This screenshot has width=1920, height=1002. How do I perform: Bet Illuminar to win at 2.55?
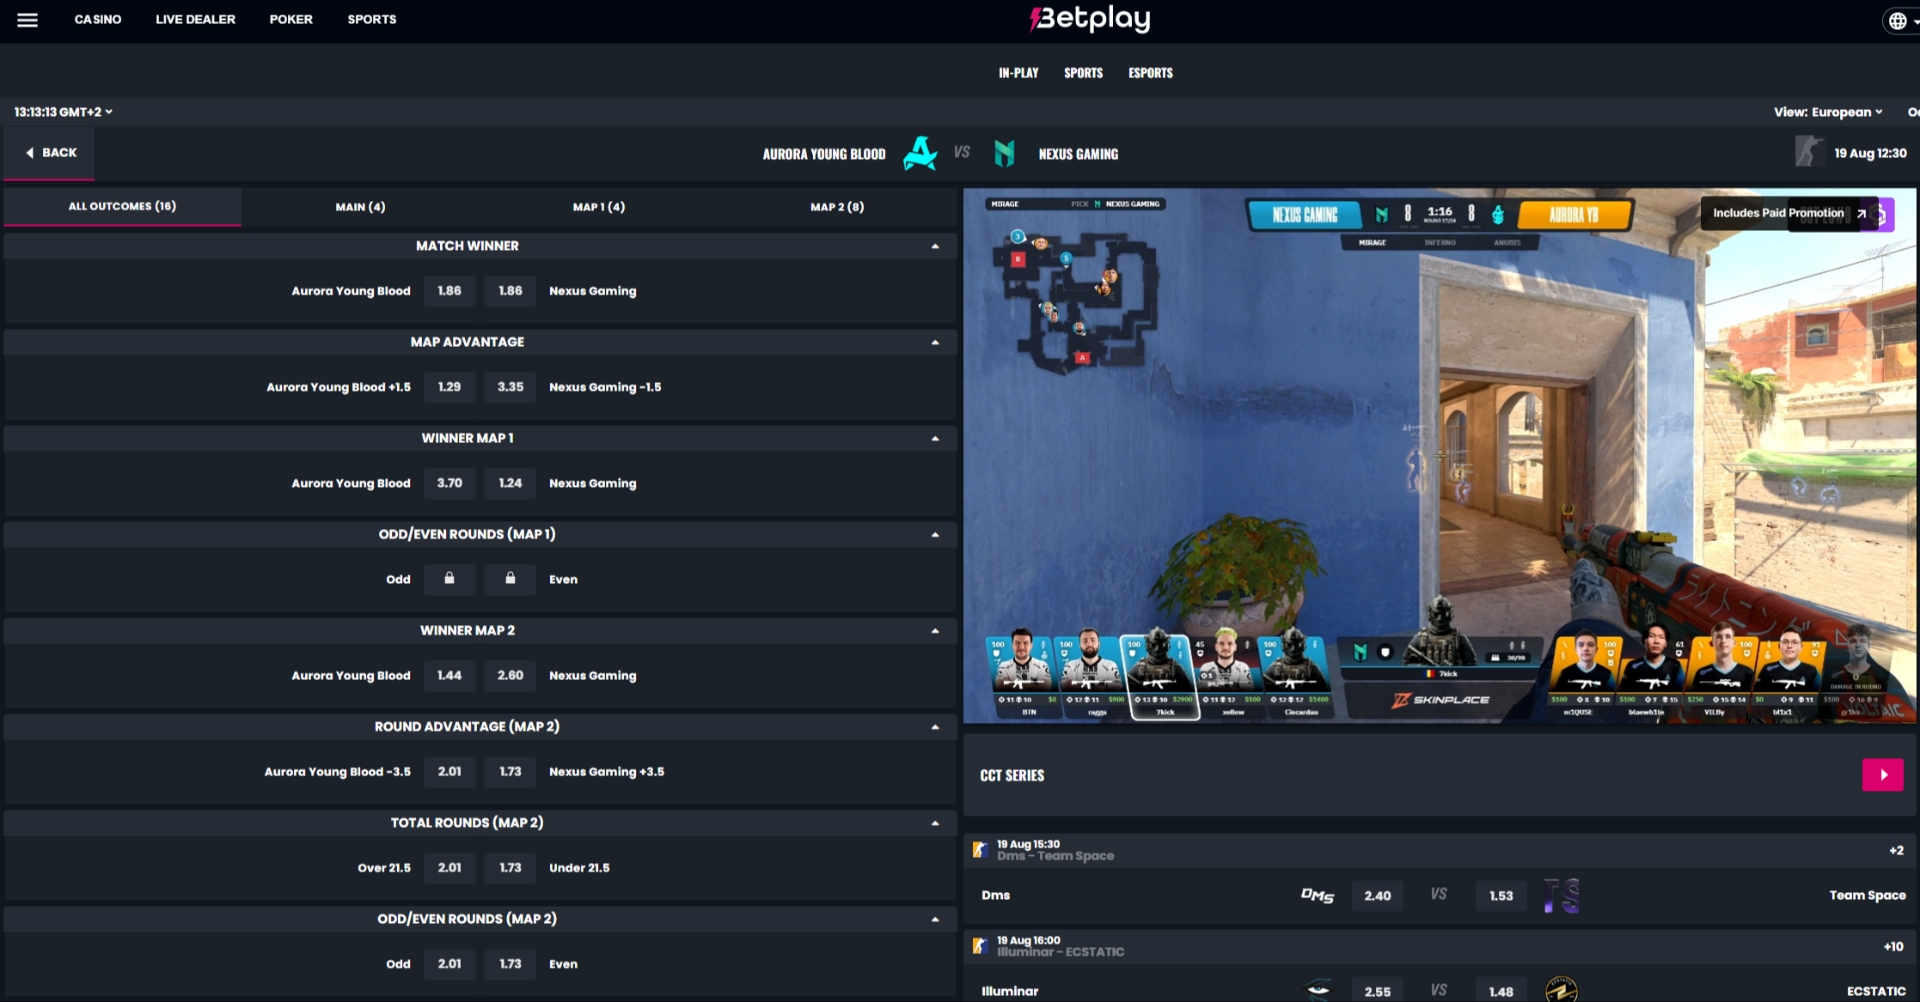(1377, 991)
